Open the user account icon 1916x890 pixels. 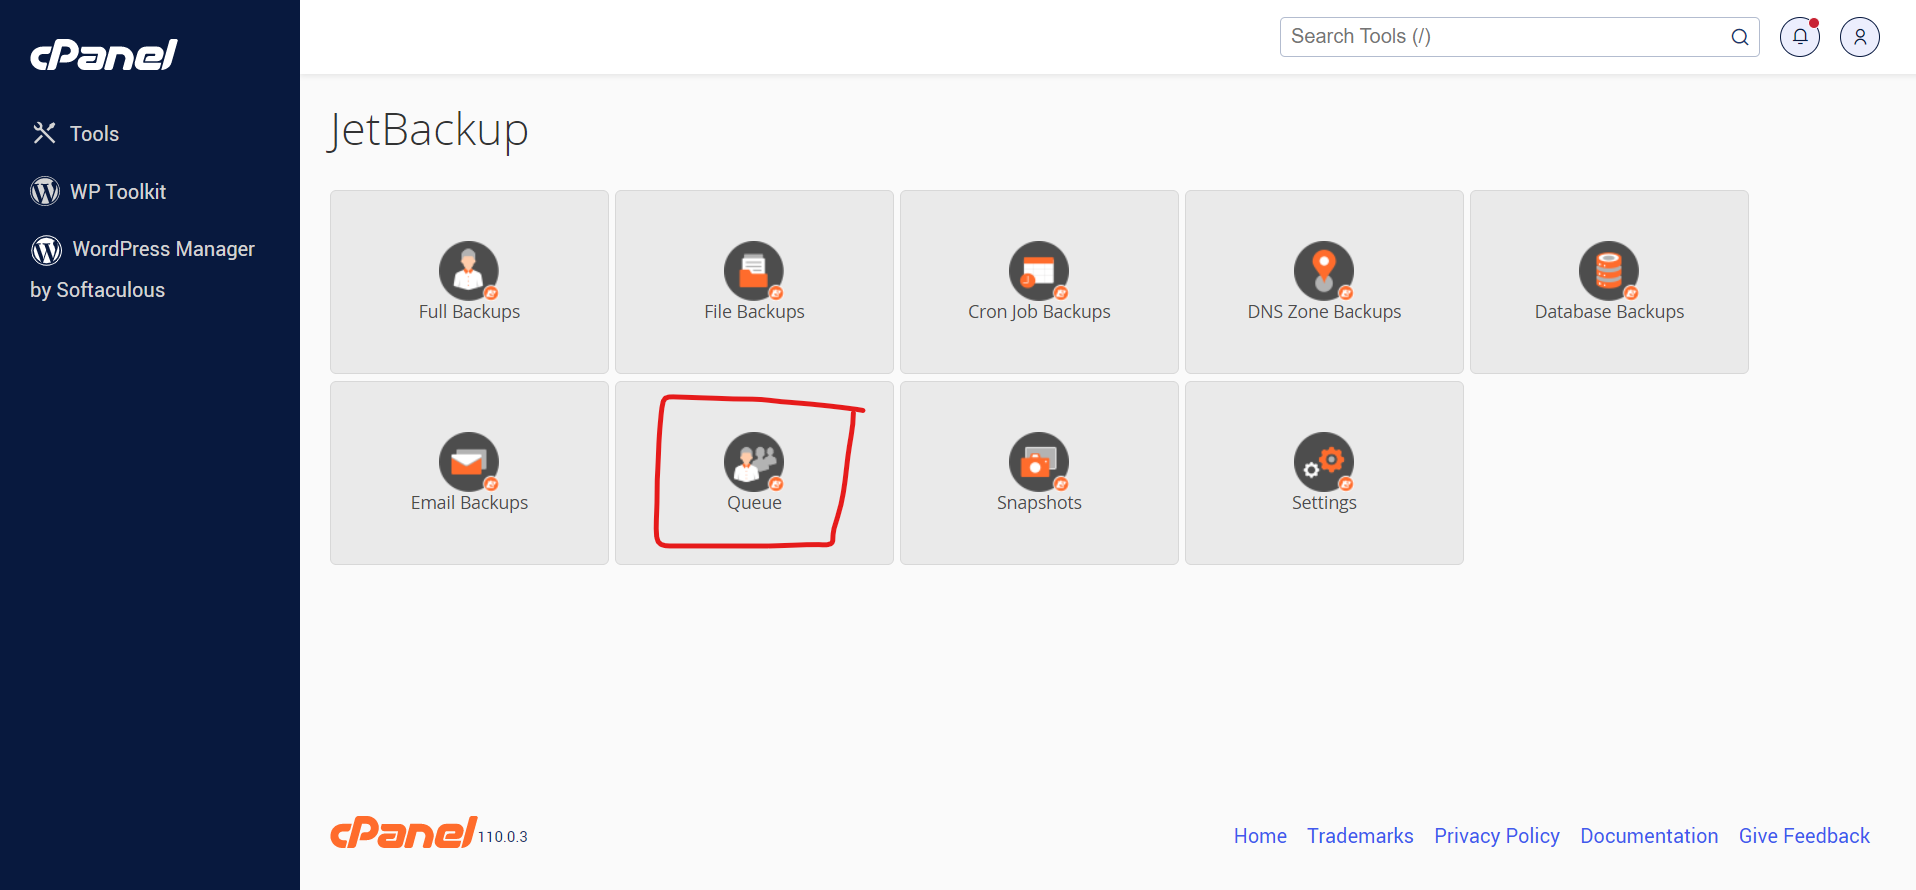[x=1860, y=37]
